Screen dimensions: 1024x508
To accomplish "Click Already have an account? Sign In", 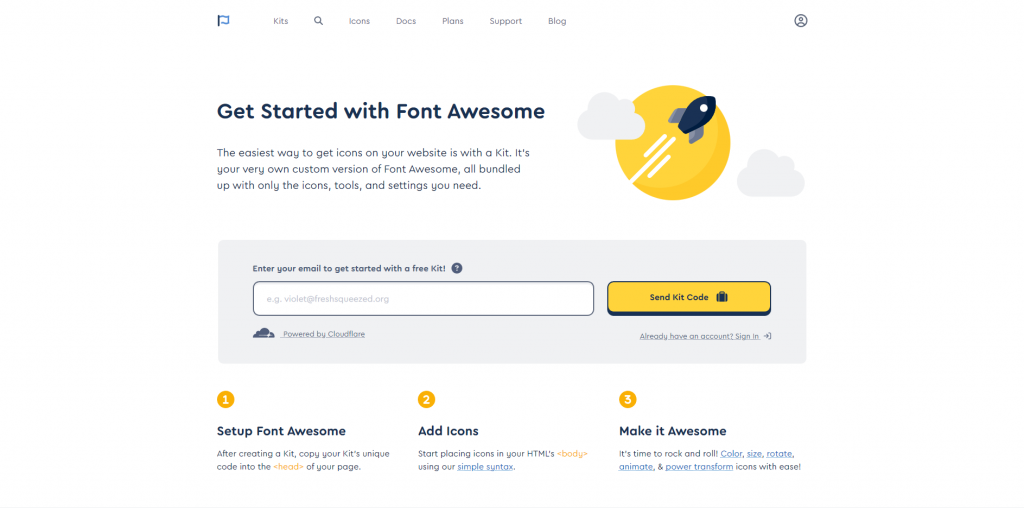I will [699, 336].
